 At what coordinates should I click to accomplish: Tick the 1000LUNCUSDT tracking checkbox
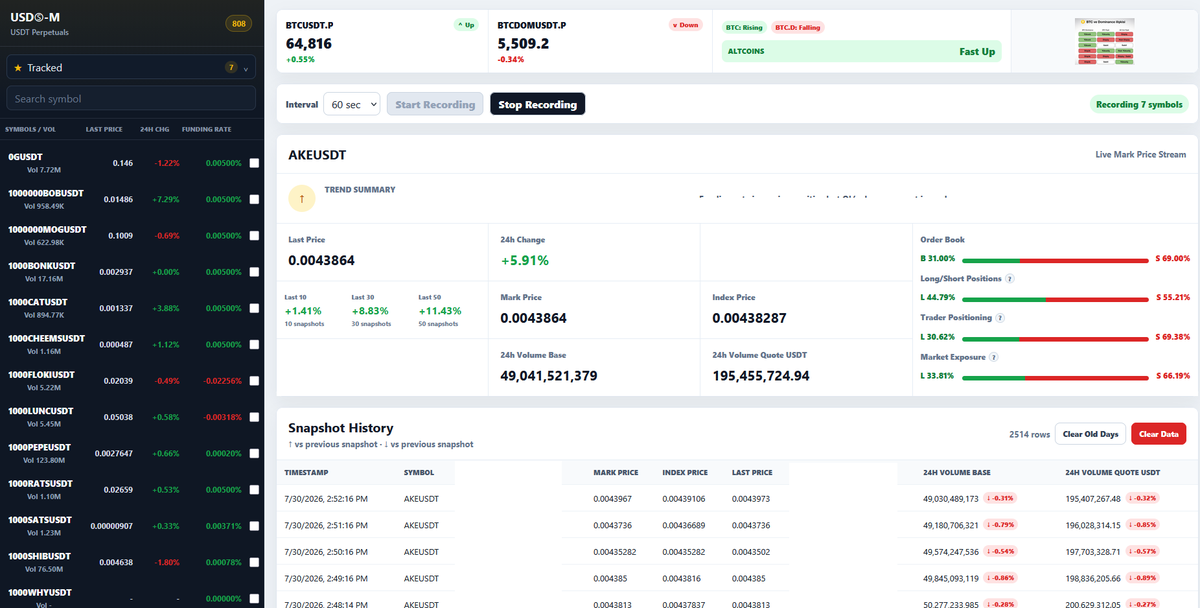coord(254,417)
